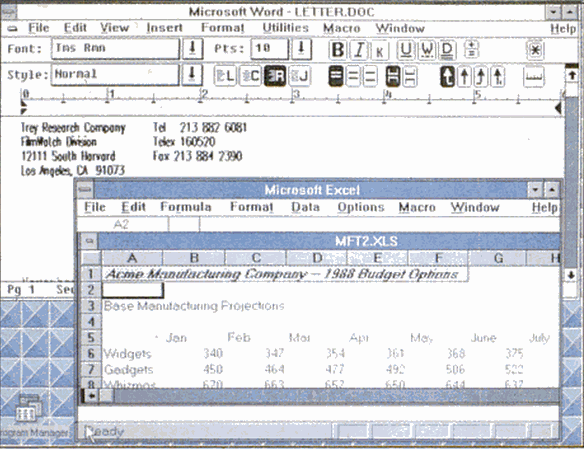Select open paragraph spacing icon

(410, 76)
